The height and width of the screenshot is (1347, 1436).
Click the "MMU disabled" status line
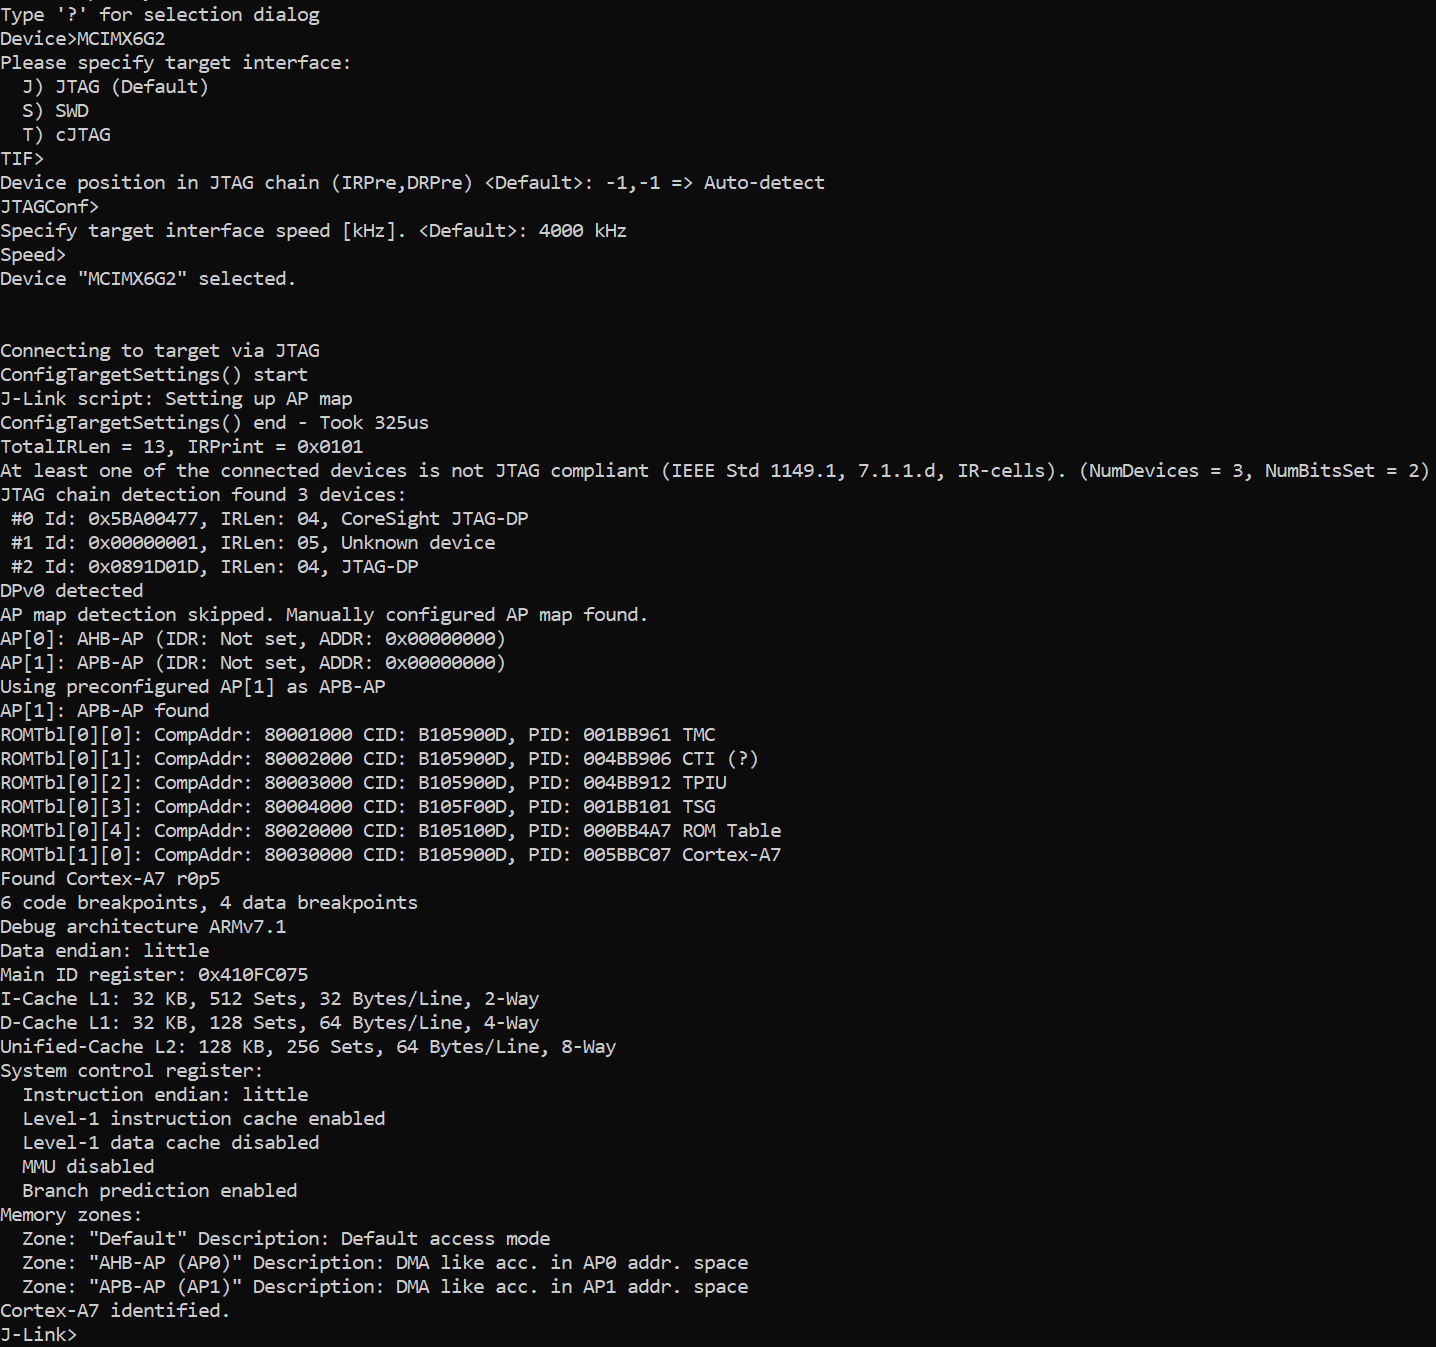click(x=88, y=1167)
